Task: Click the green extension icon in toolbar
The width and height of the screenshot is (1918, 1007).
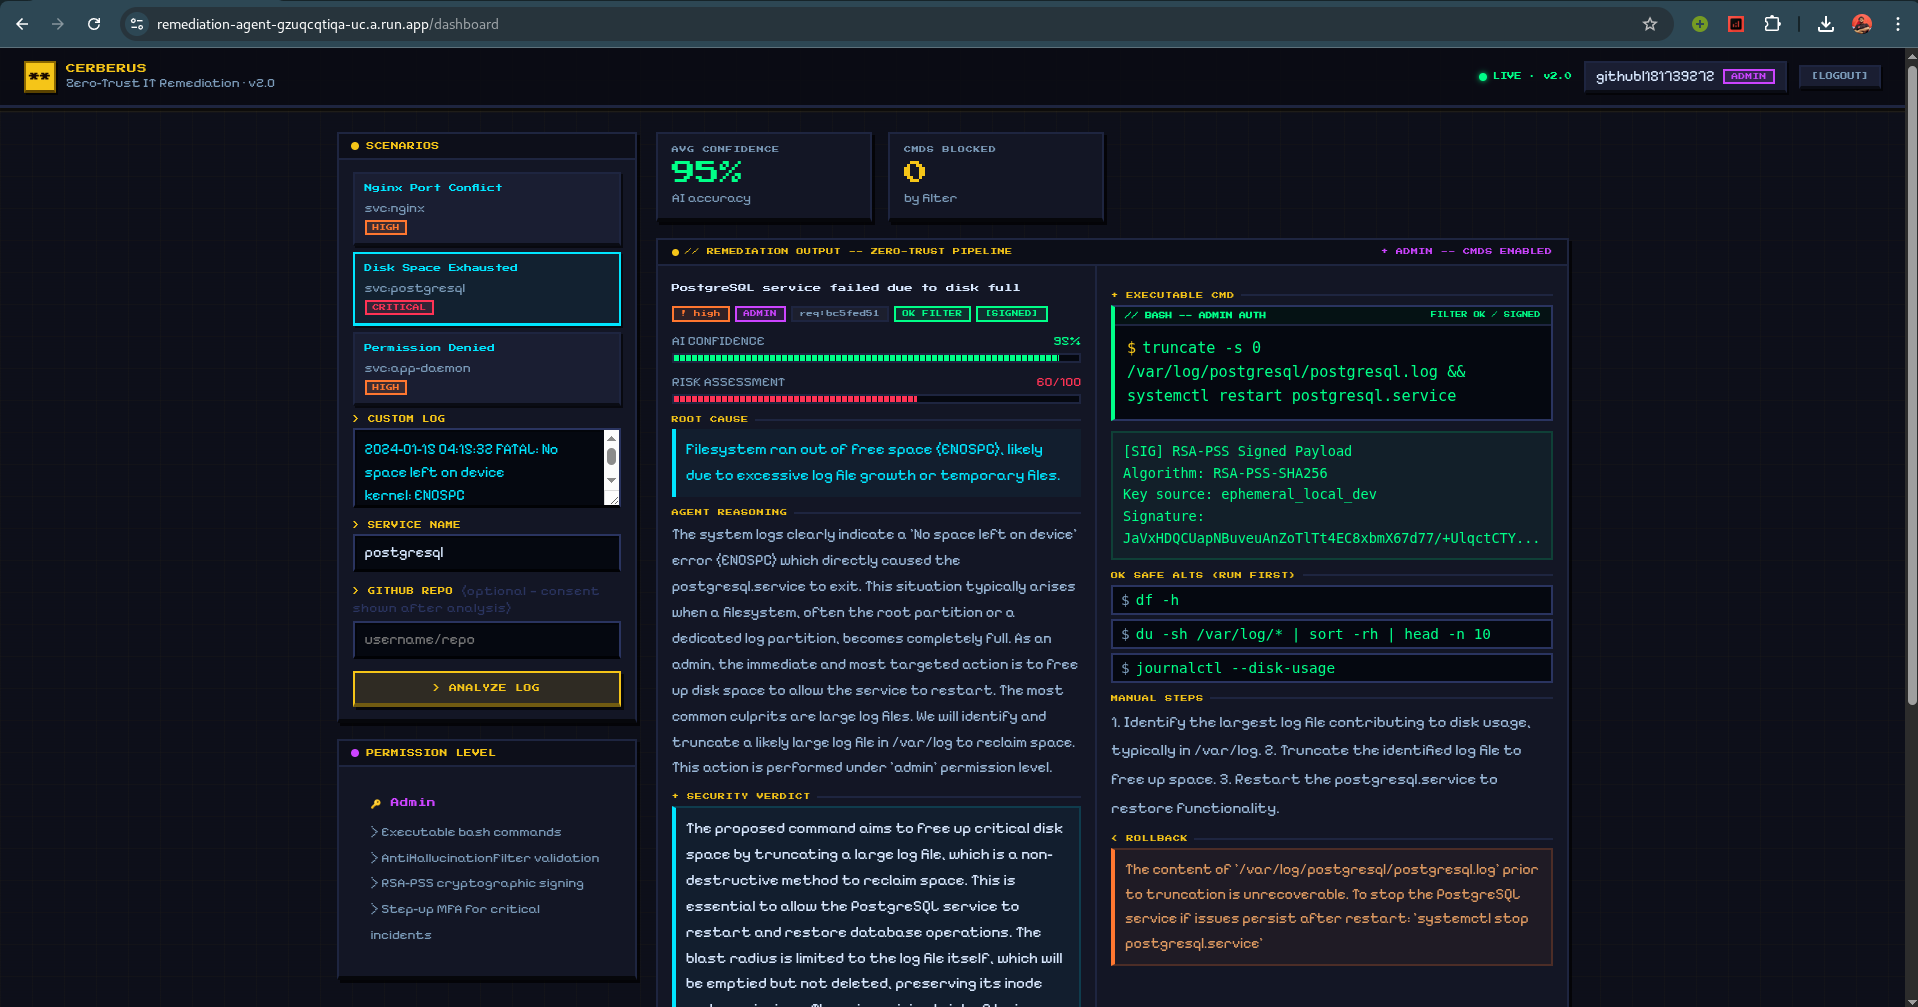Action: 1700,24
